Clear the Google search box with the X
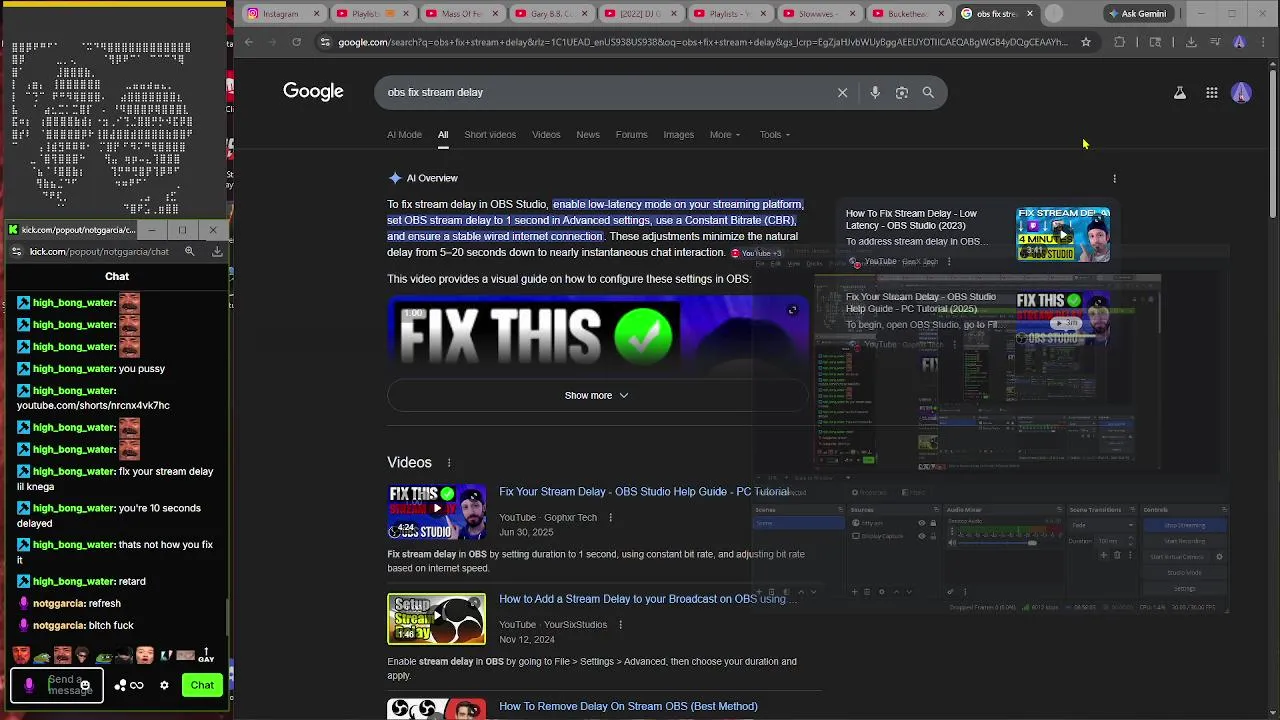Image resolution: width=1280 pixels, height=720 pixels. click(842, 92)
